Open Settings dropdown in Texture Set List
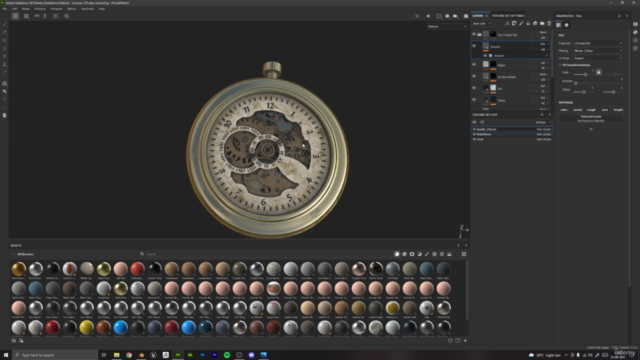This screenshot has width=640, height=360. [543, 122]
